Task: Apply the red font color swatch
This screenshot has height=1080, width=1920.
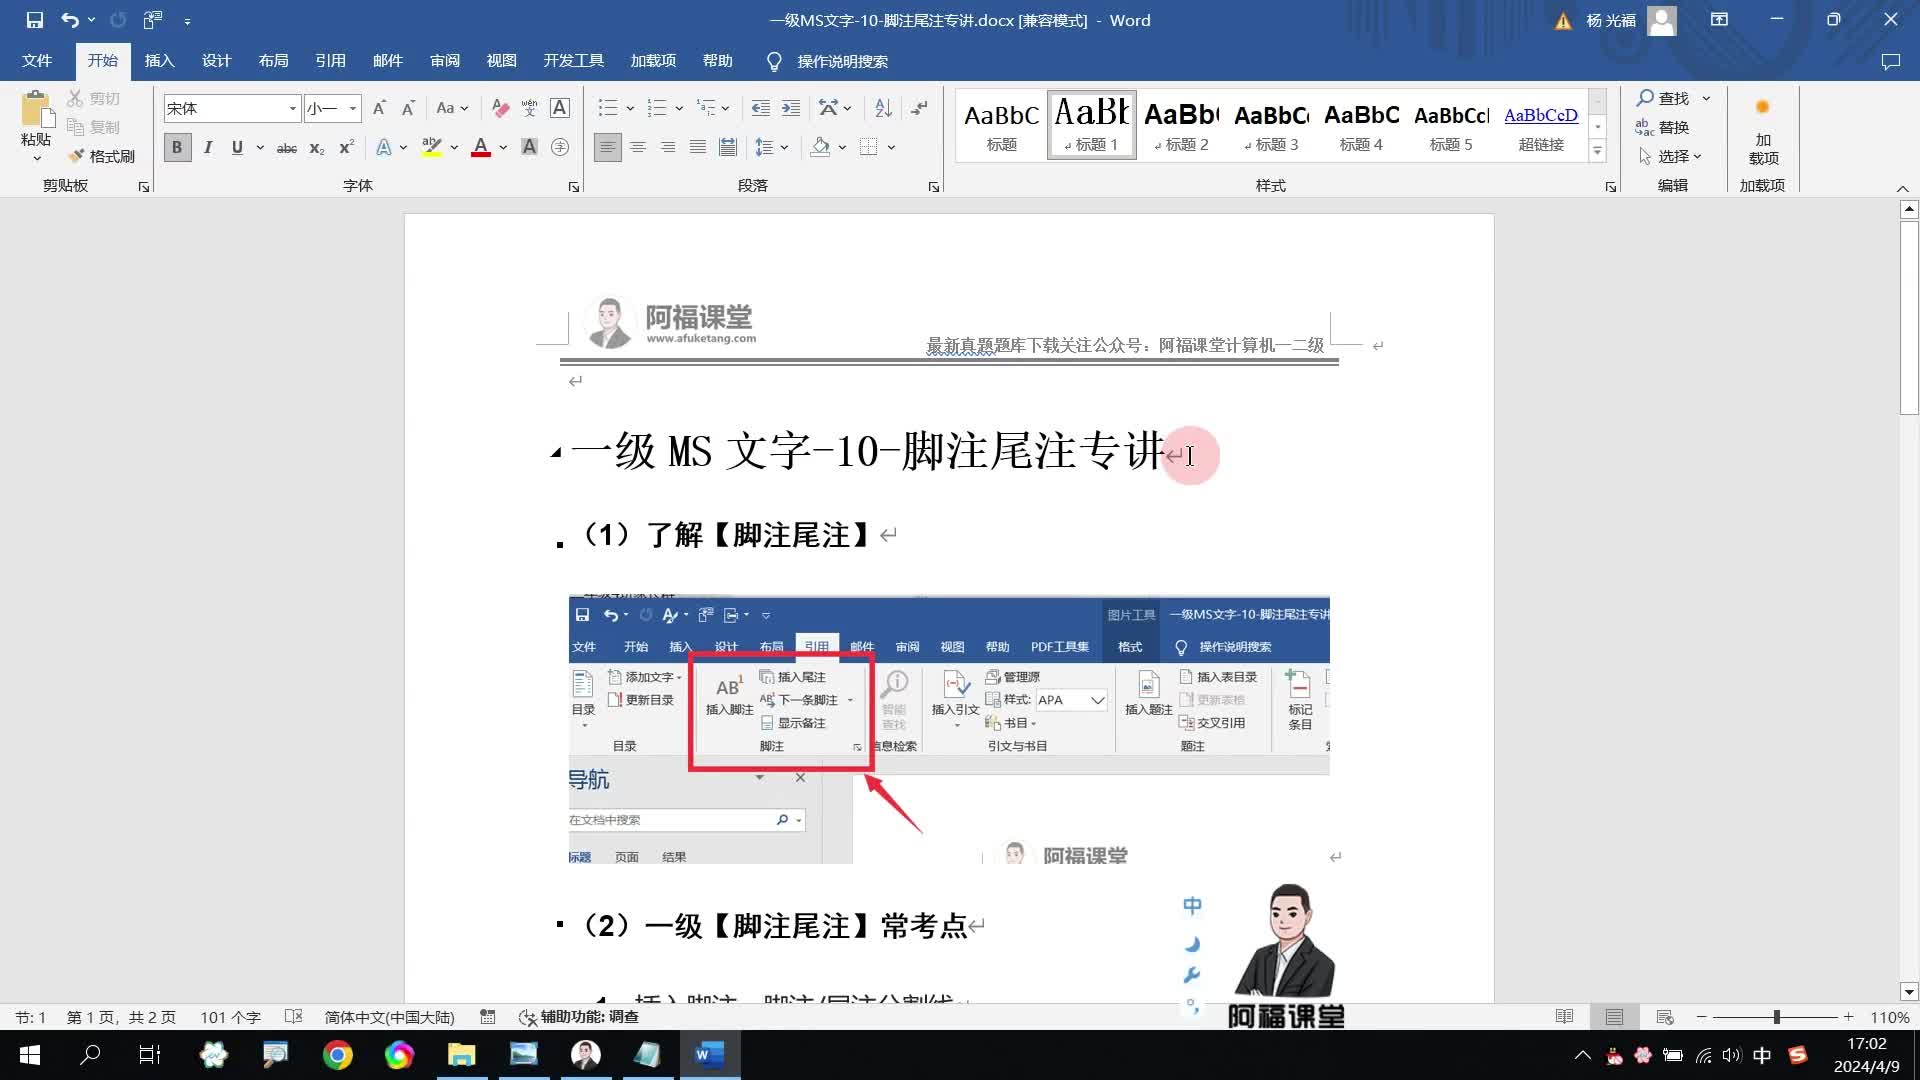Action: [x=481, y=147]
